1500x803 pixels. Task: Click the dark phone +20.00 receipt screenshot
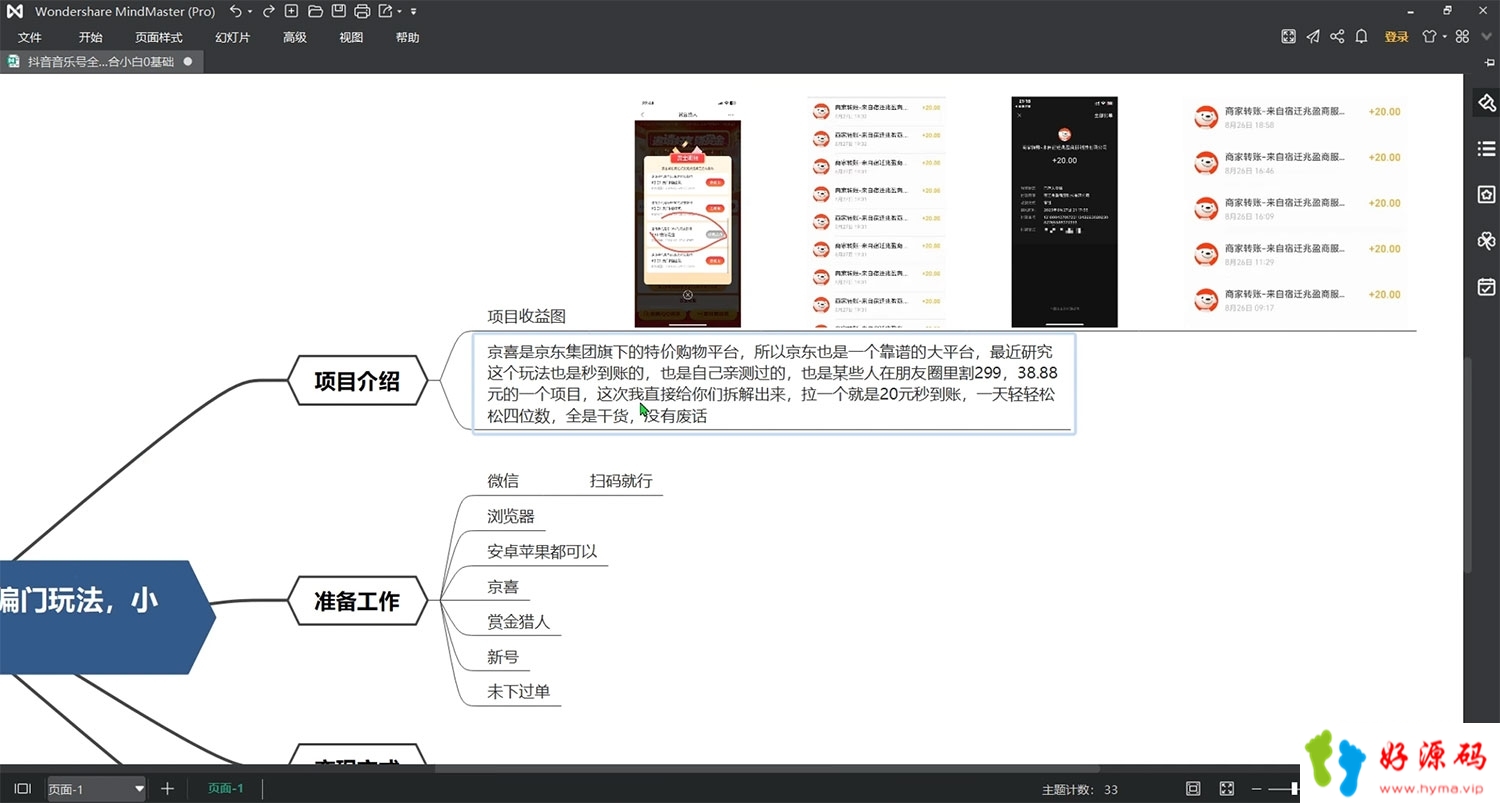[x=1065, y=212]
